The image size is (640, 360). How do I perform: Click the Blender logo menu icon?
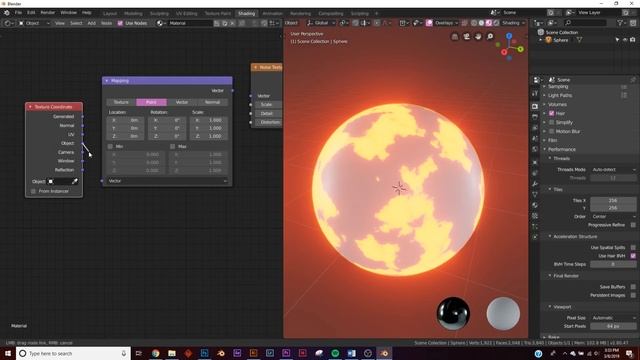[7, 13]
